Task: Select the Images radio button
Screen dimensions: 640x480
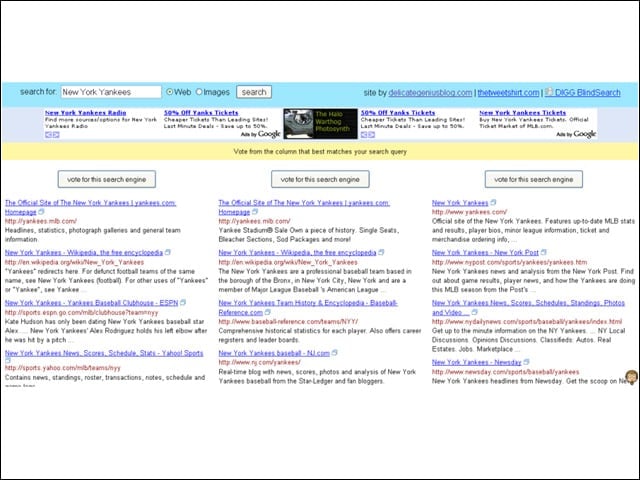Action: [x=199, y=92]
